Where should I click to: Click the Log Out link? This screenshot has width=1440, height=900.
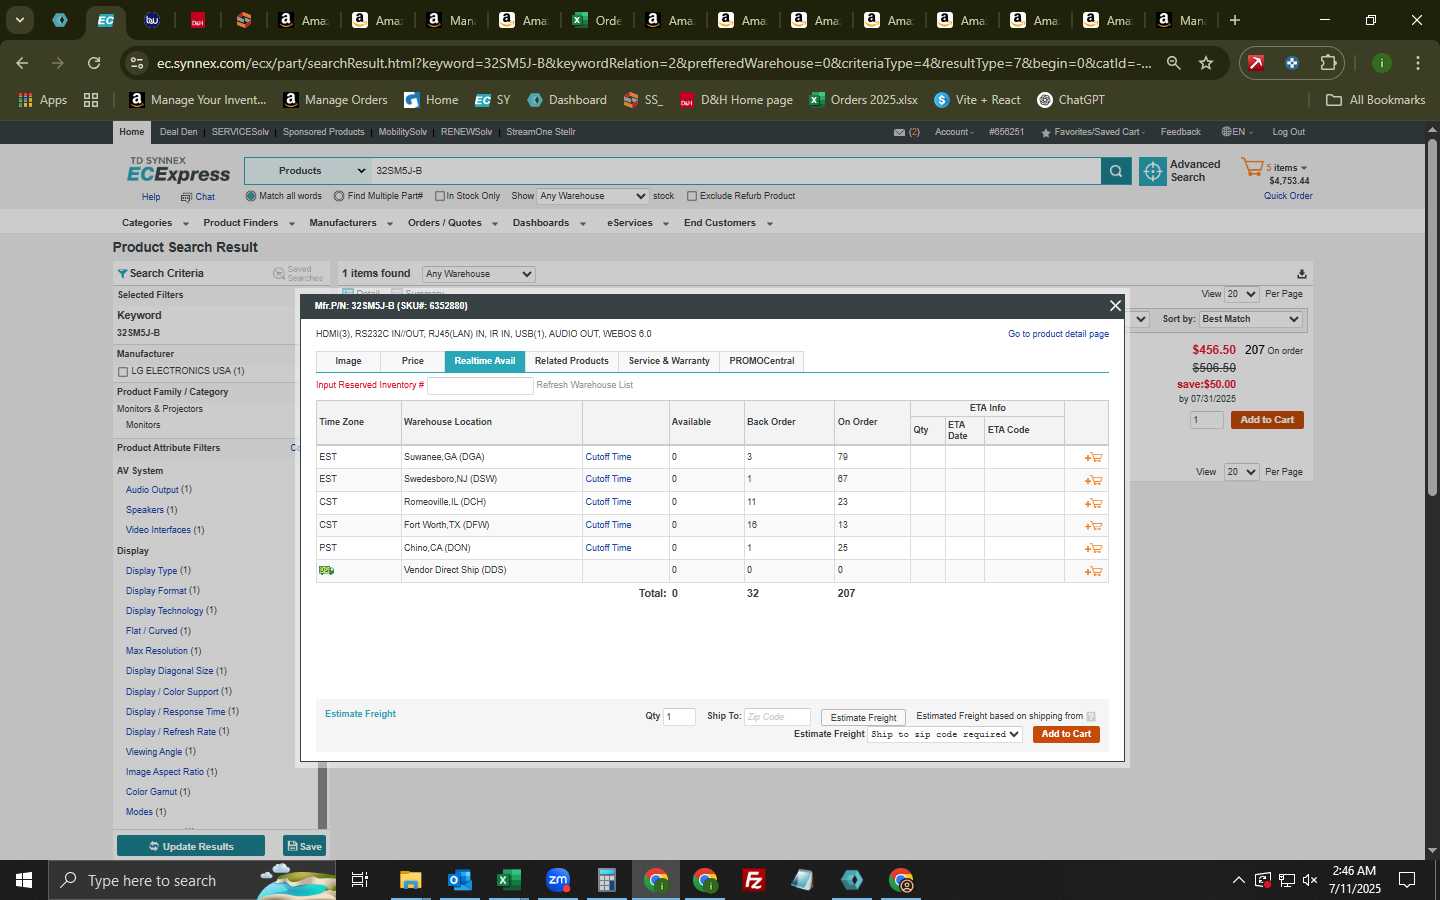tap(1288, 132)
